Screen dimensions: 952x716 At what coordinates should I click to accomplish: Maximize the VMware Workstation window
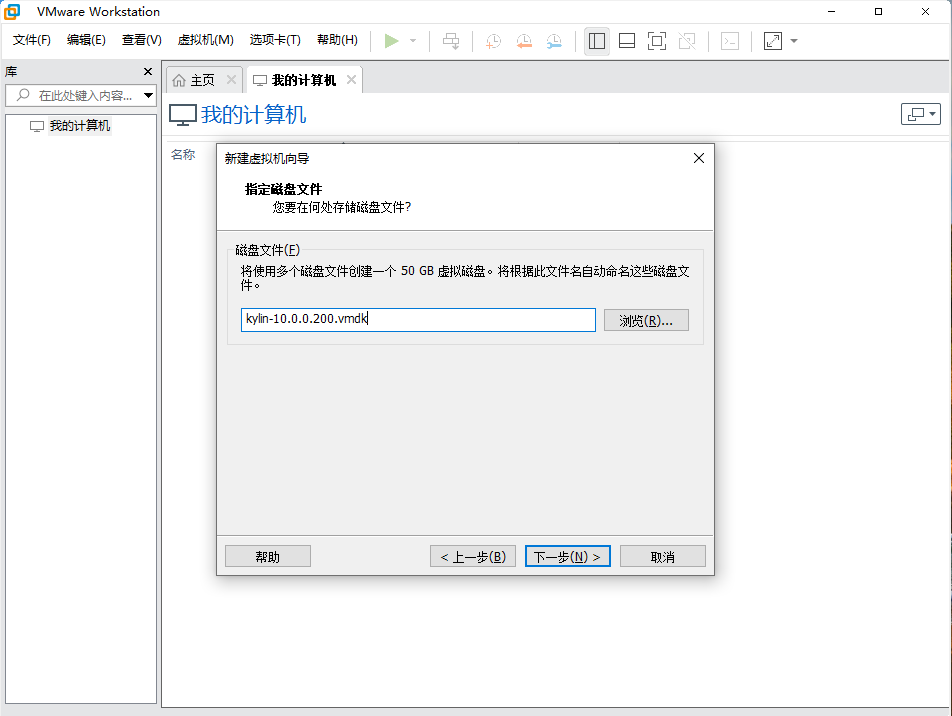pyautogui.click(x=878, y=12)
